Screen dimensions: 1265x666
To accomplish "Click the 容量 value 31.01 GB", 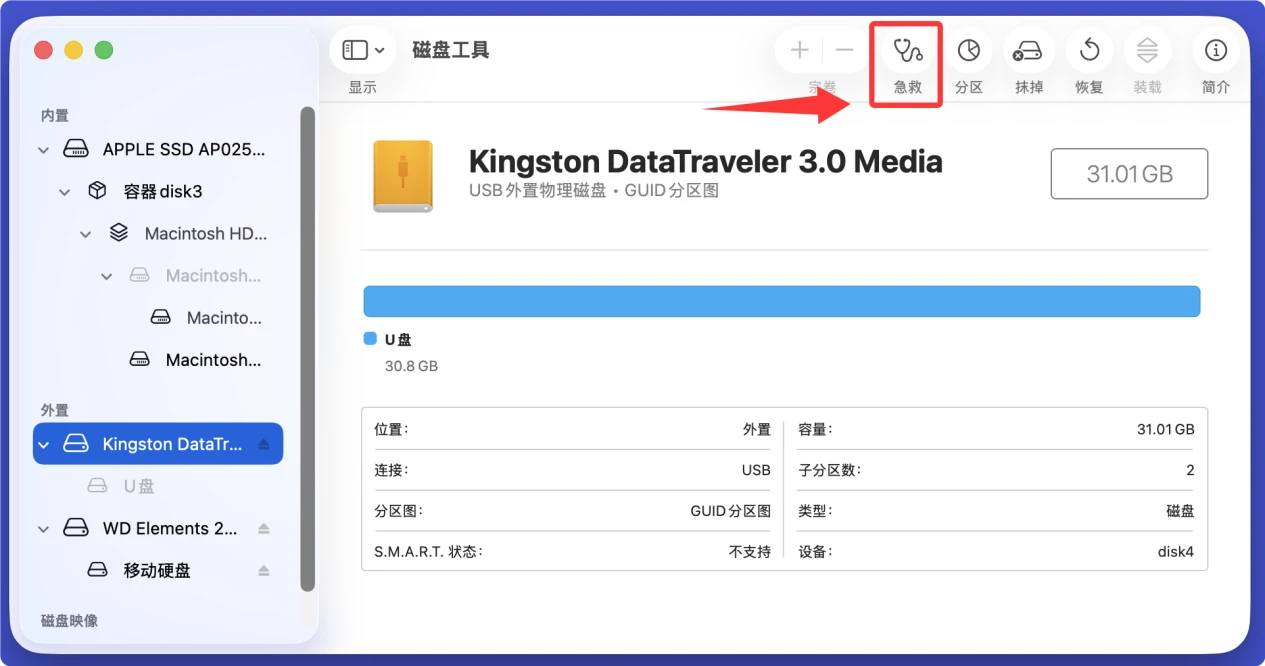I will (x=1165, y=429).
